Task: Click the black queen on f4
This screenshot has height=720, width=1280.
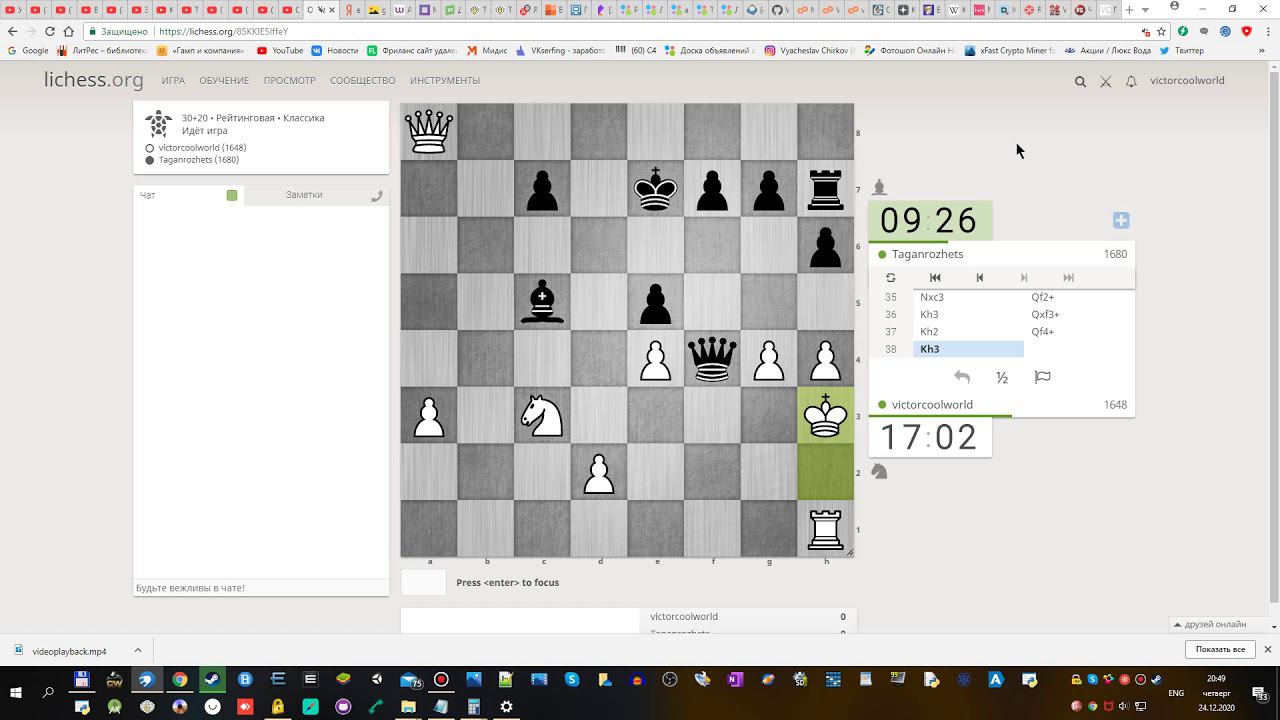Action: (x=712, y=358)
